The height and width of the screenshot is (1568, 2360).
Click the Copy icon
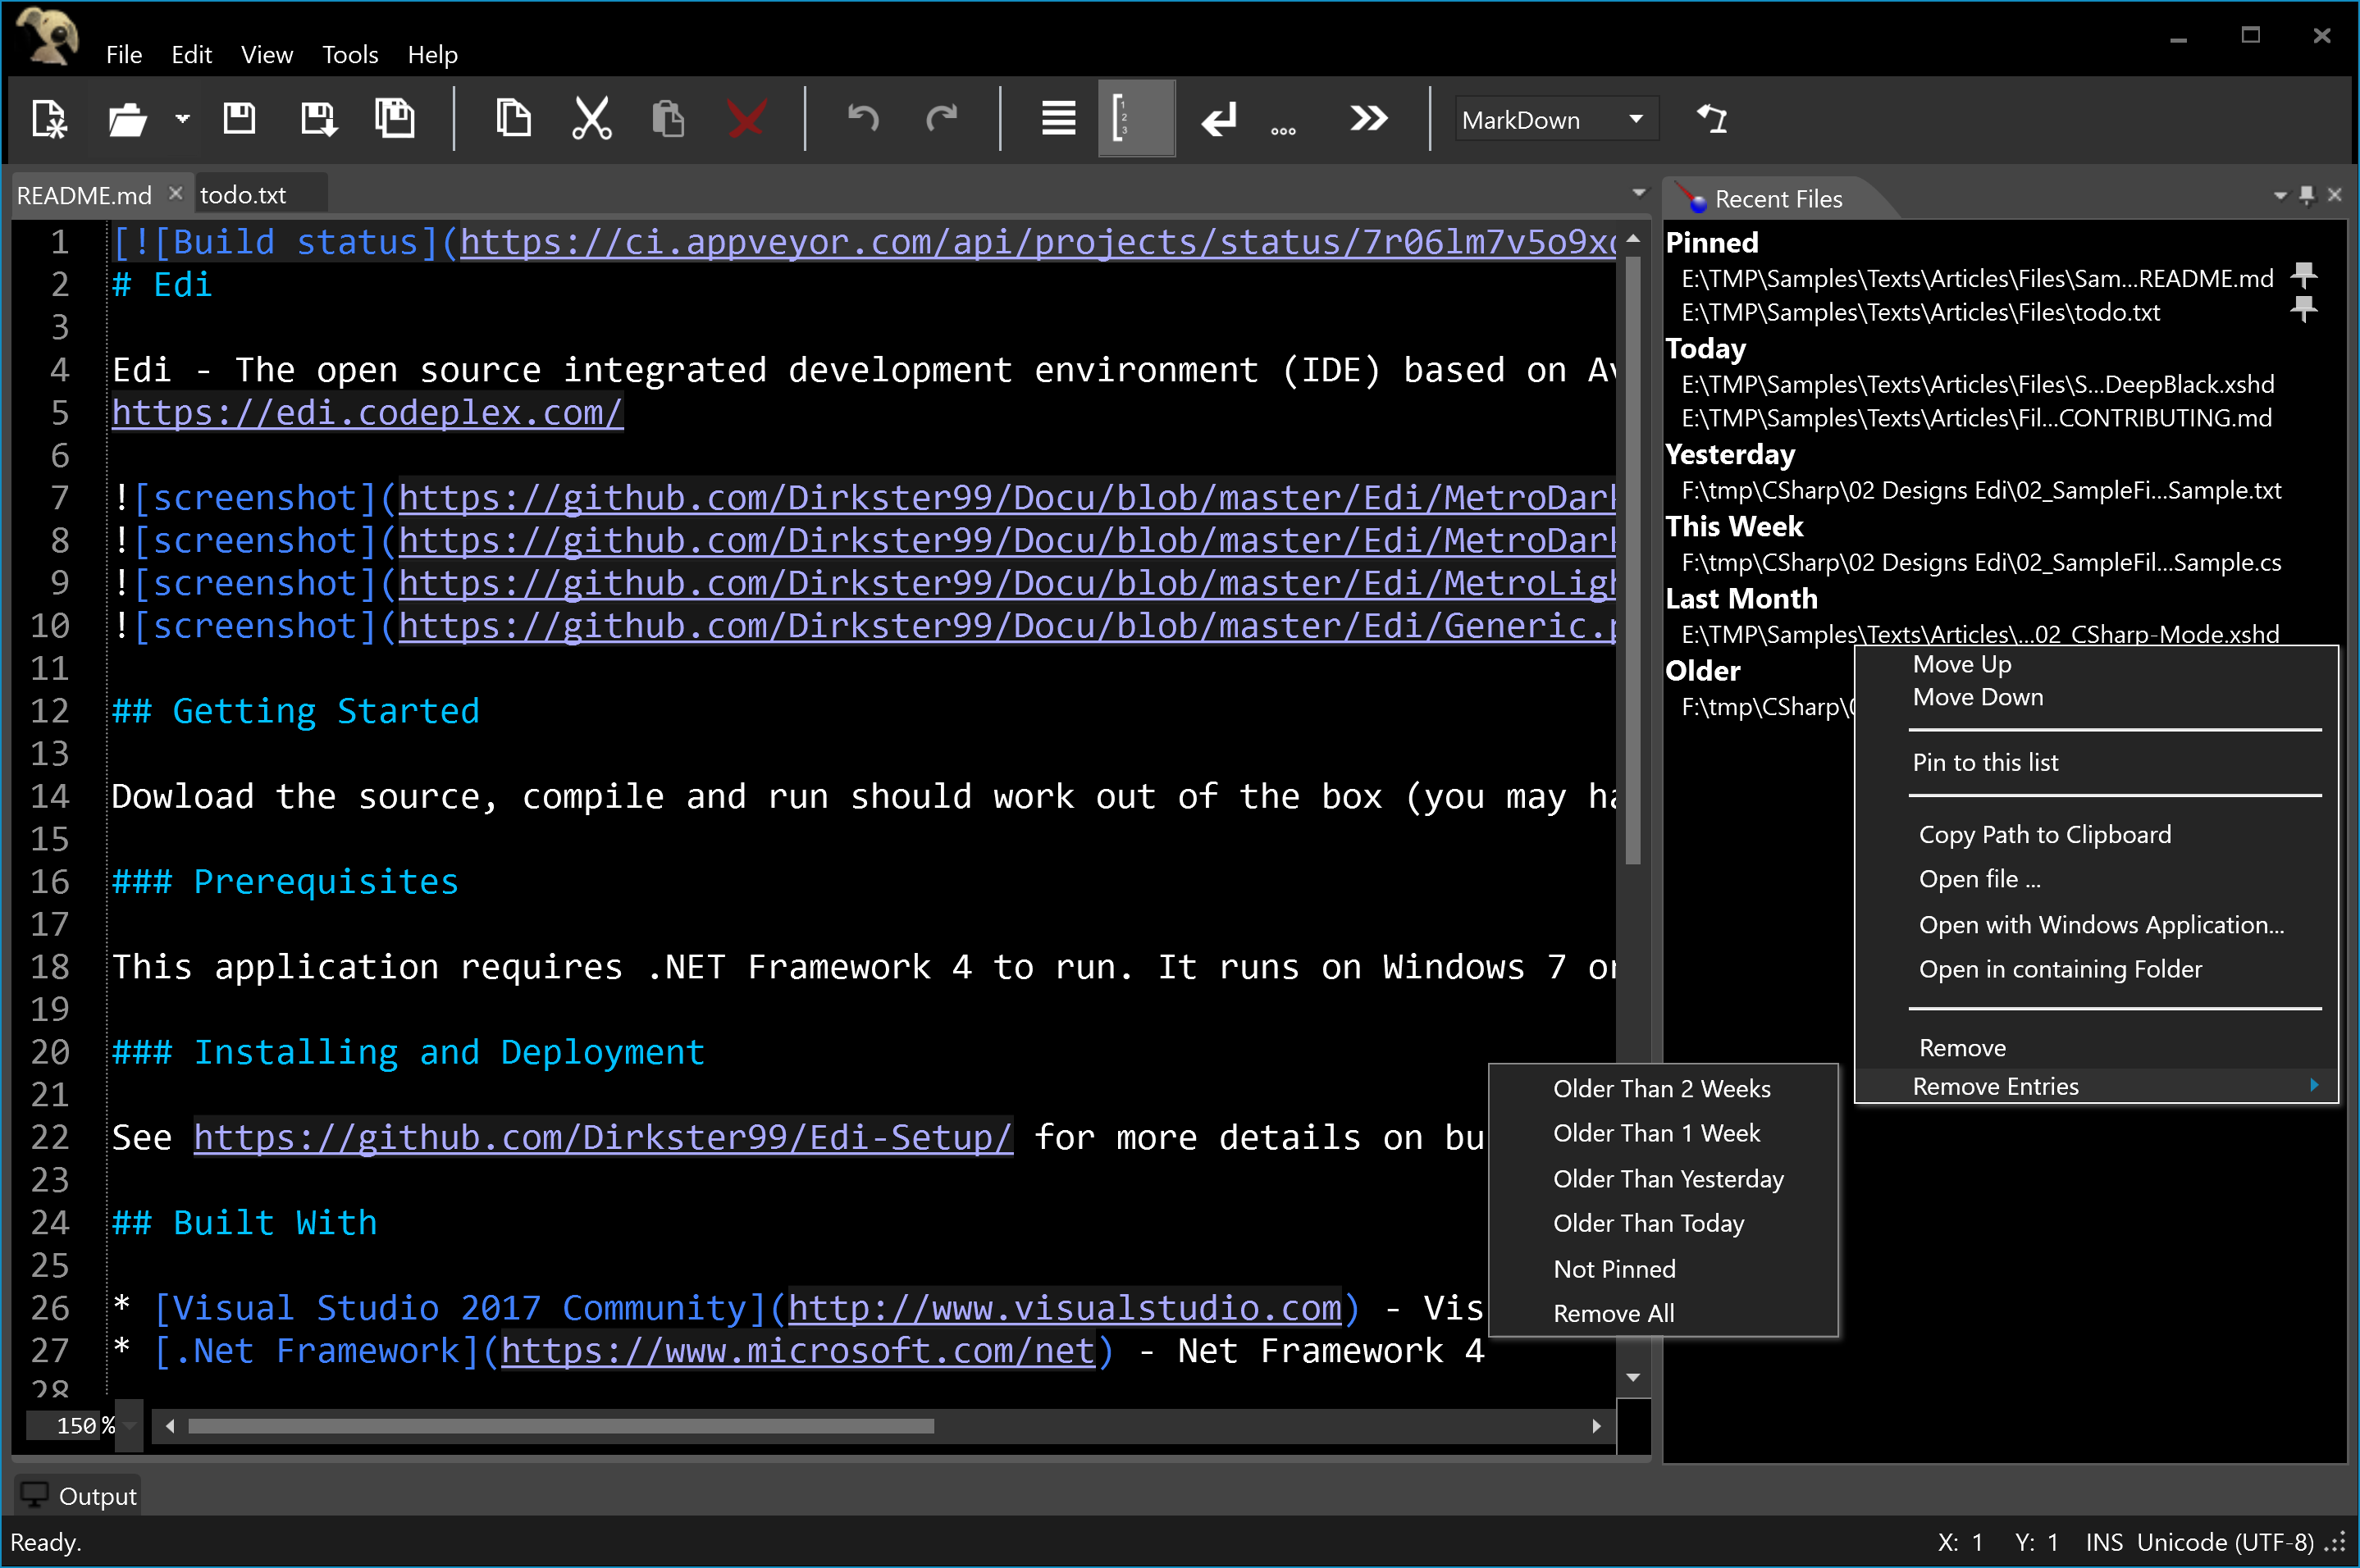(x=511, y=117)
